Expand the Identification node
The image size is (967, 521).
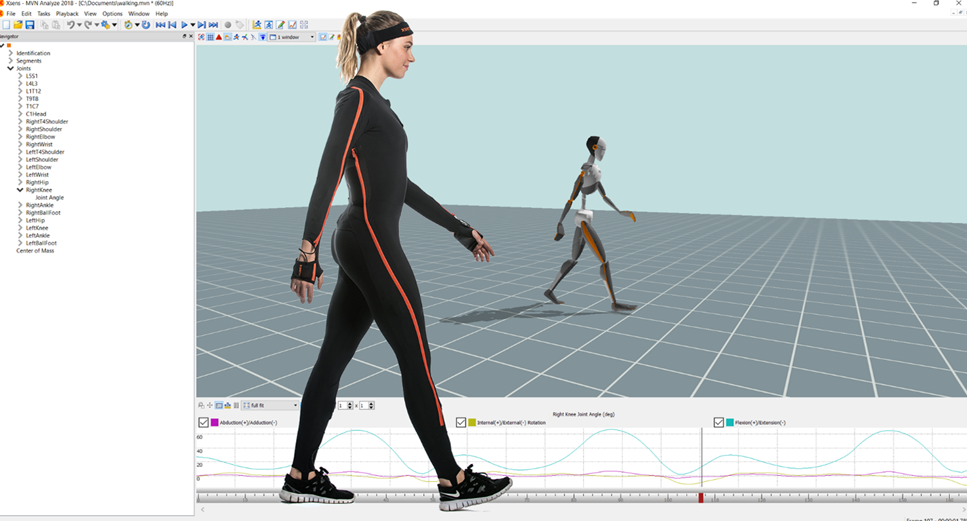pos(10,53)
